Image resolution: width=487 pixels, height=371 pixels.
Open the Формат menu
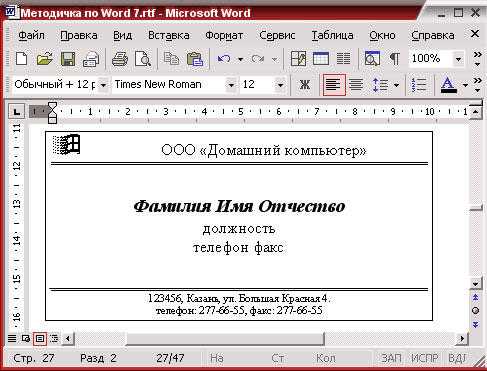tap(224, 35)
